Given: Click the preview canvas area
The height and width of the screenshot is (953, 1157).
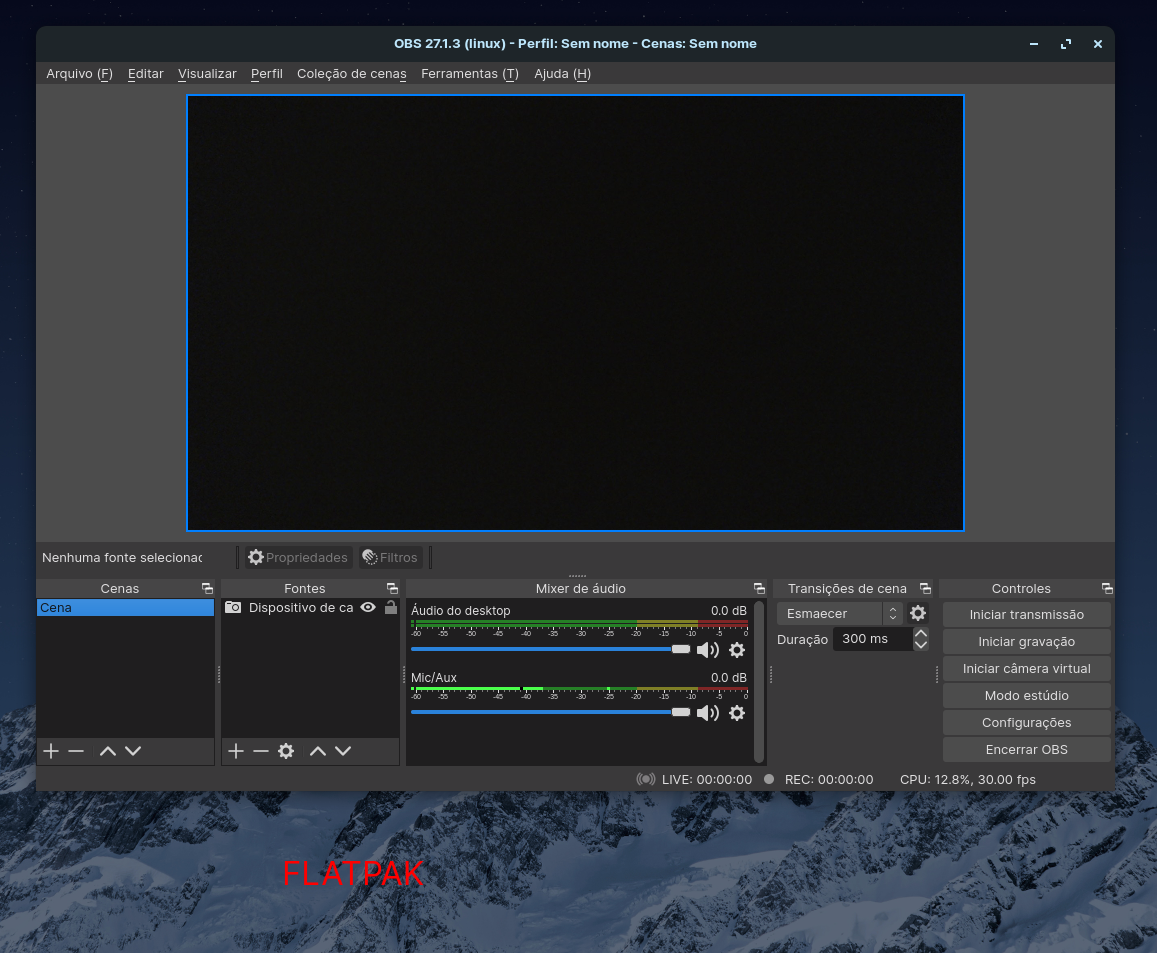Looking at the screenshot, I should coord(575,313).
